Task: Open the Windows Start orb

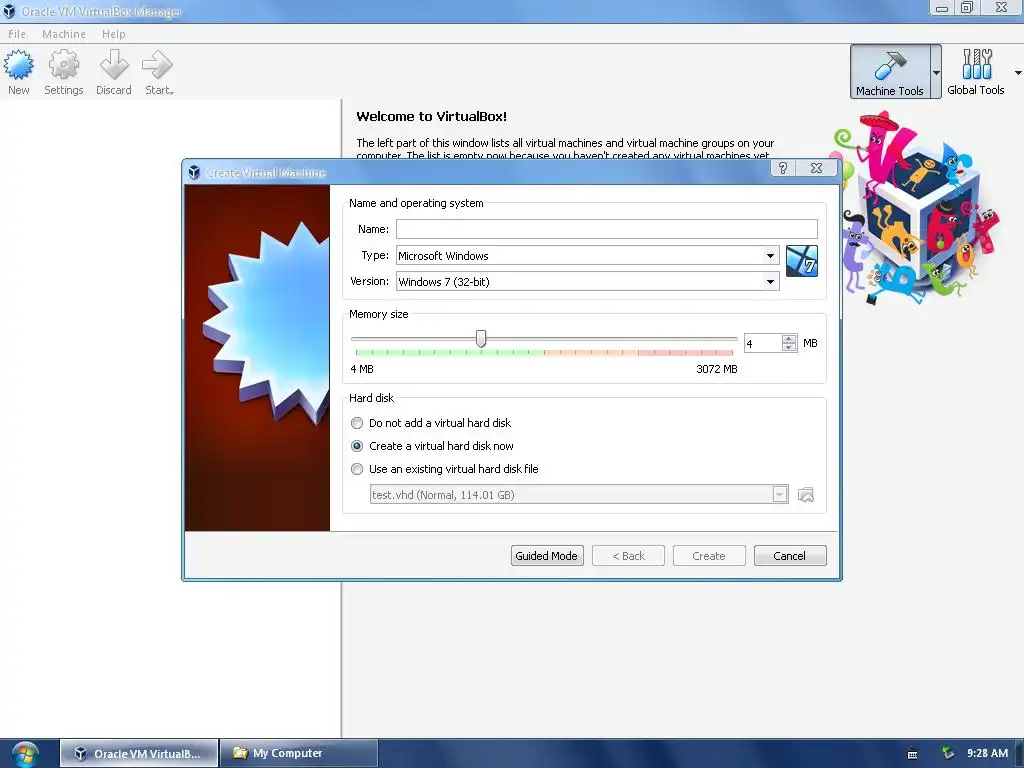Action: tap(25, 754)
